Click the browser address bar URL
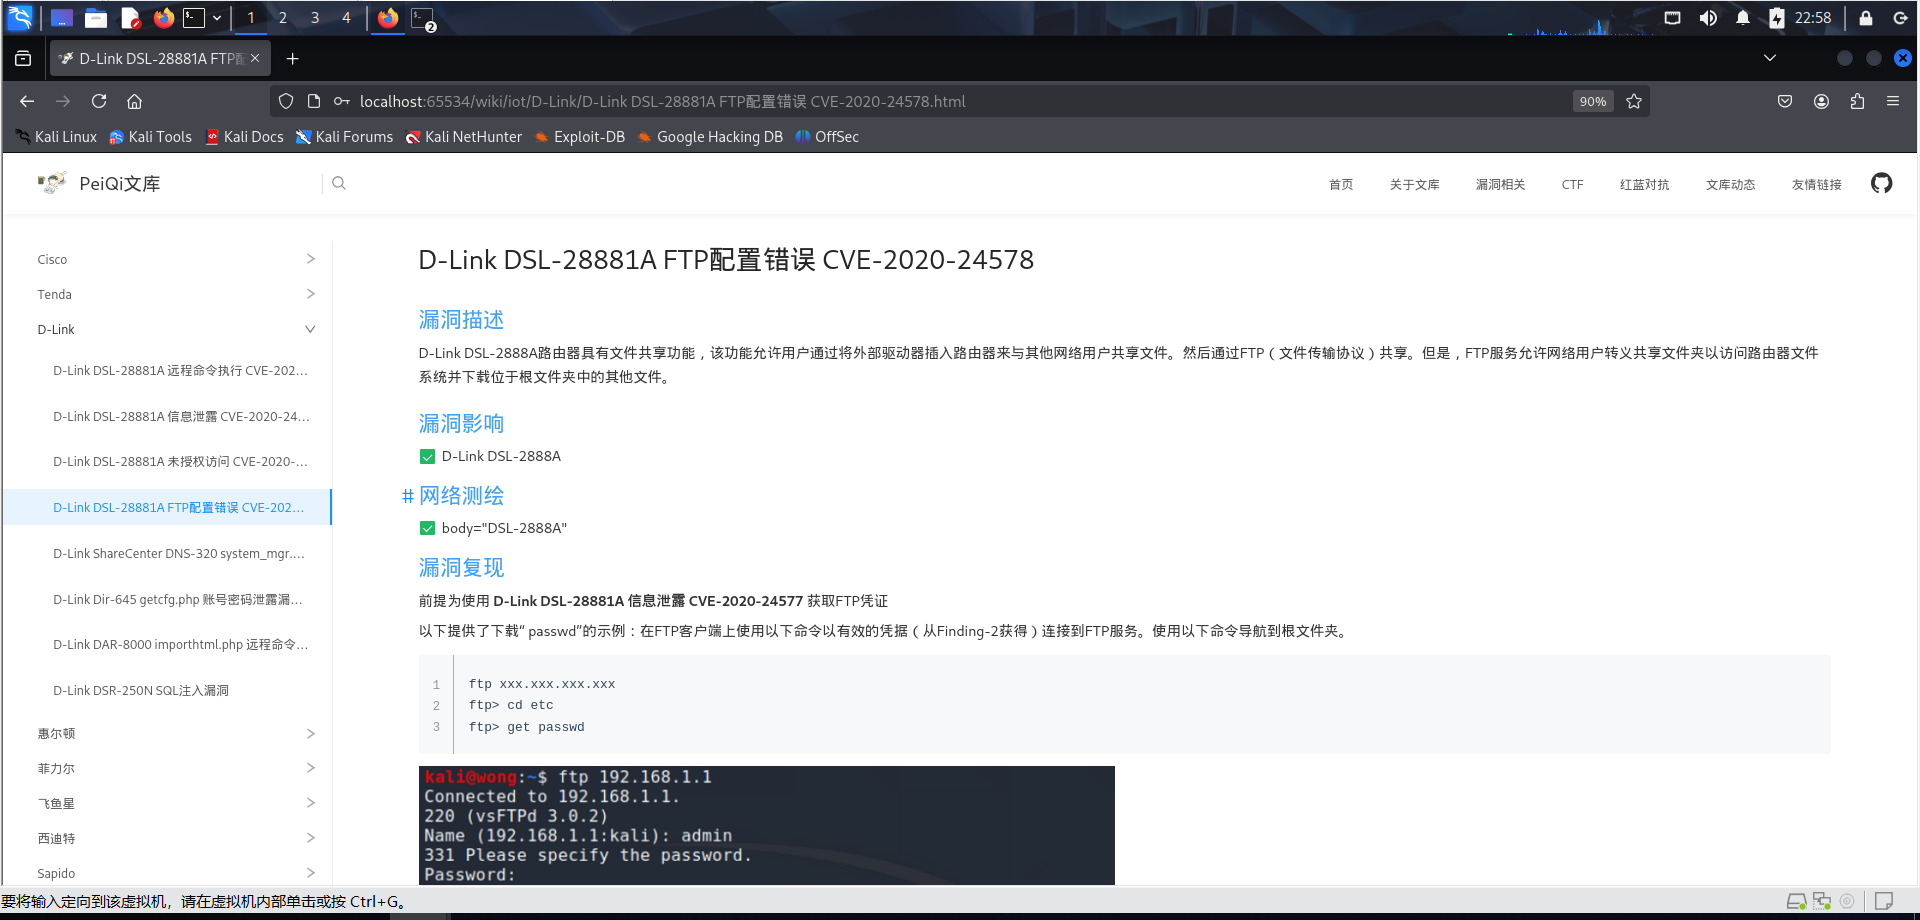The image size is (1920, 920). (662, 101)
